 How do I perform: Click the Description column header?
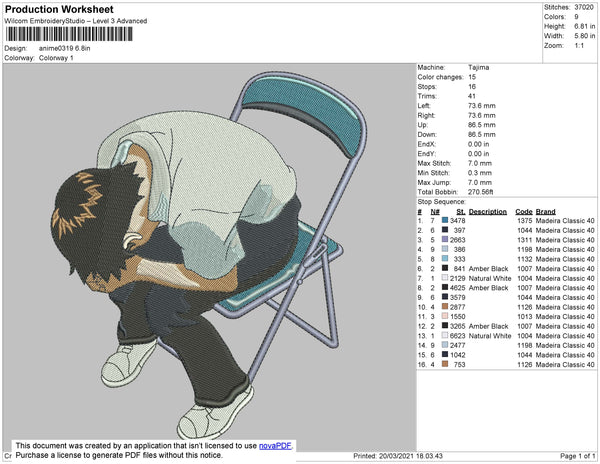(487, 212)
